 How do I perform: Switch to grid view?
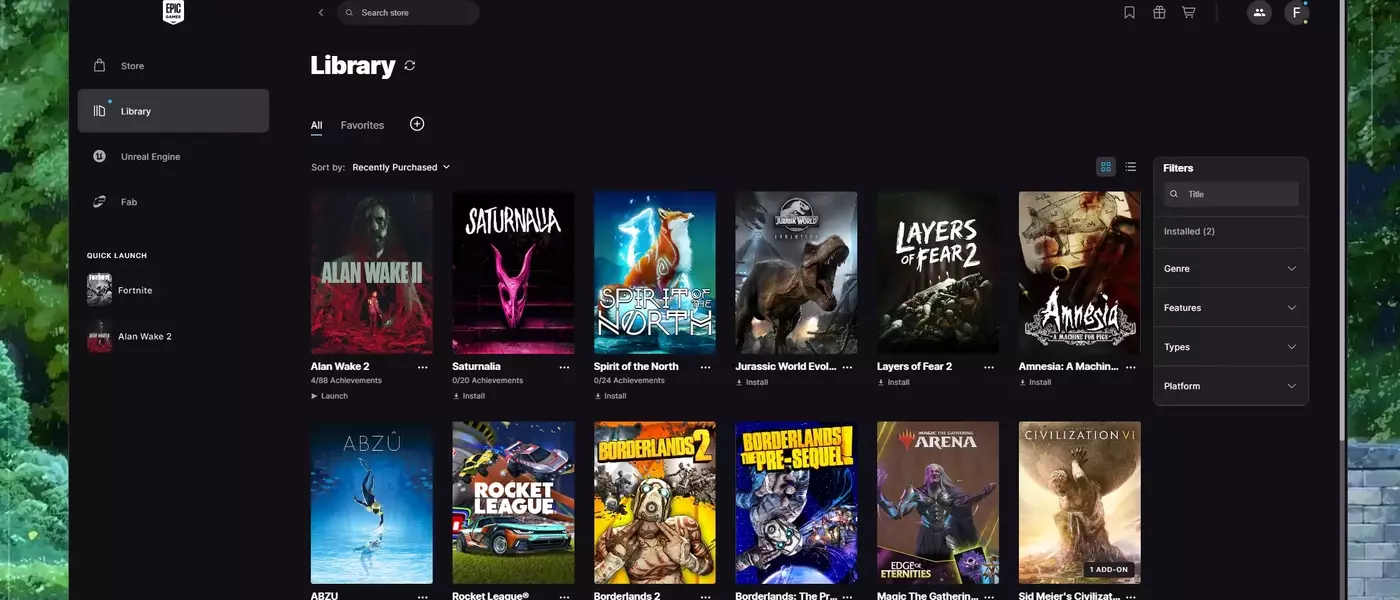coord(1105,167)
